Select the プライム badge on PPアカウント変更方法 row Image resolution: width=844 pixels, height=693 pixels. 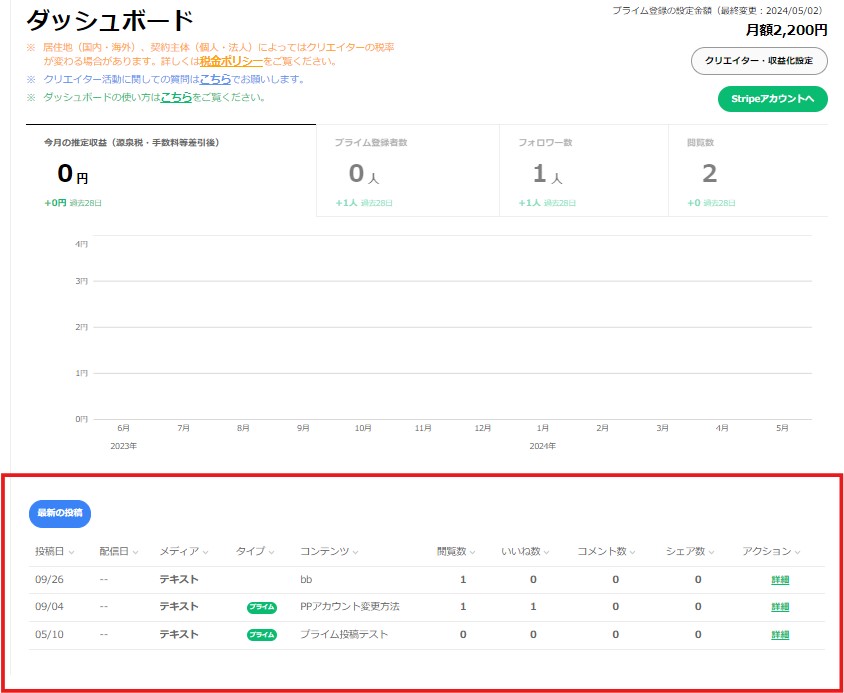pos(261,605)
